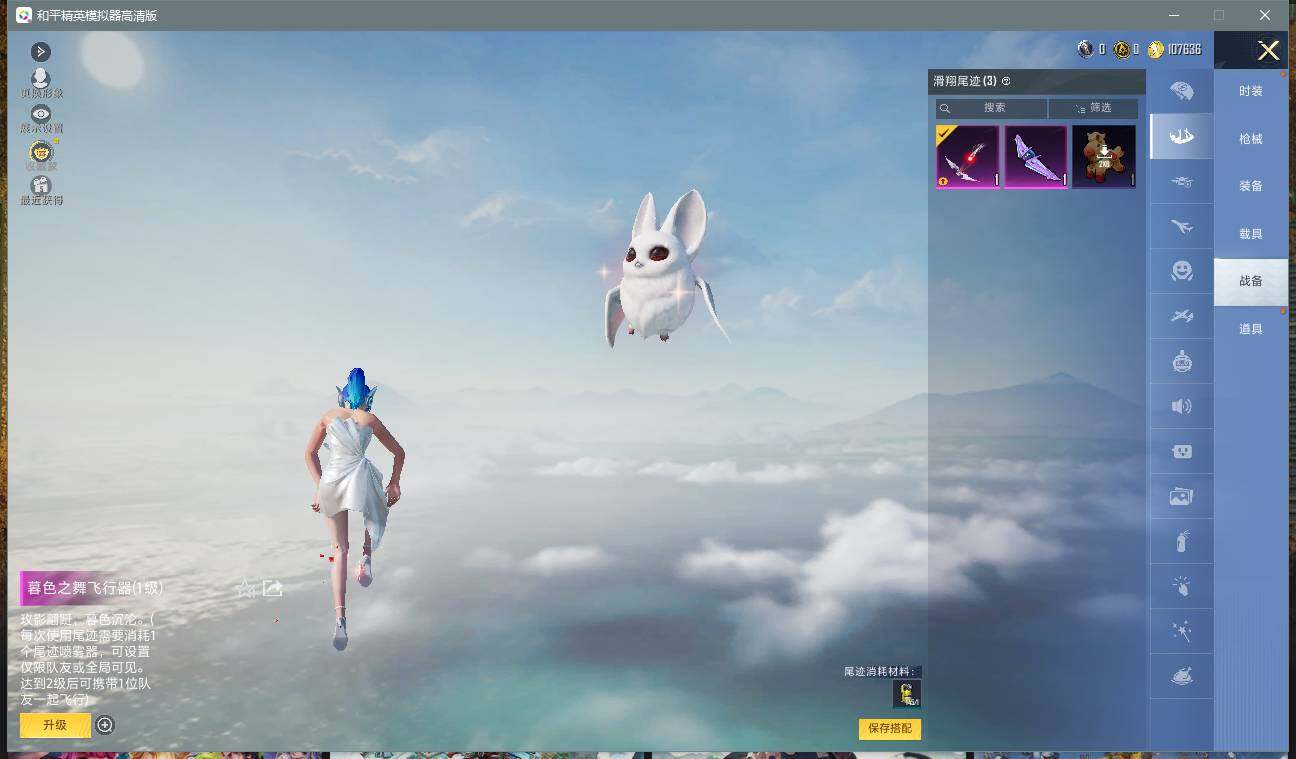Select the glide trail wing category icon
1296x759 pixels.
click(x=1181, y=136)
